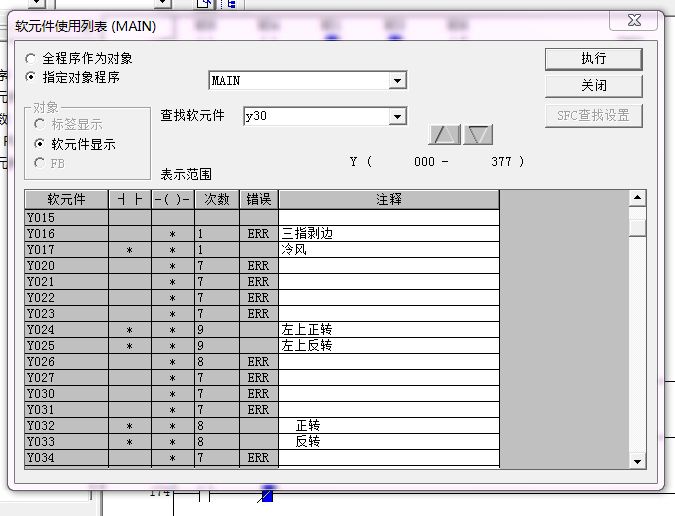Viewport: 675px width, 516px height.
Task: Click the vertical scrollbar thumb
Action: (x=637, y=227)
